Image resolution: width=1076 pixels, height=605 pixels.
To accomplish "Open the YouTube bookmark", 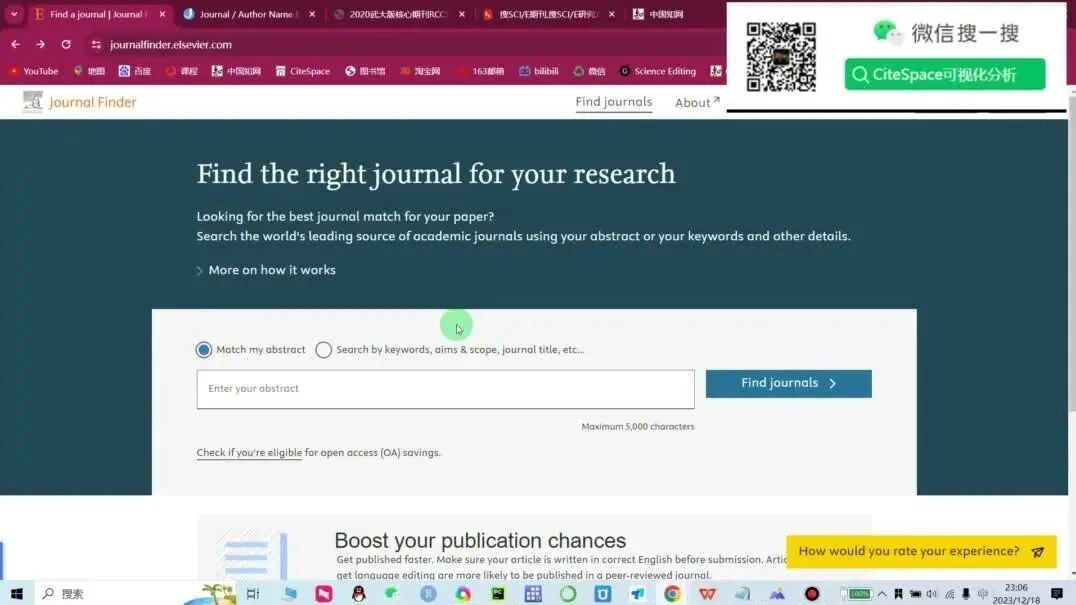I will 34,71.
